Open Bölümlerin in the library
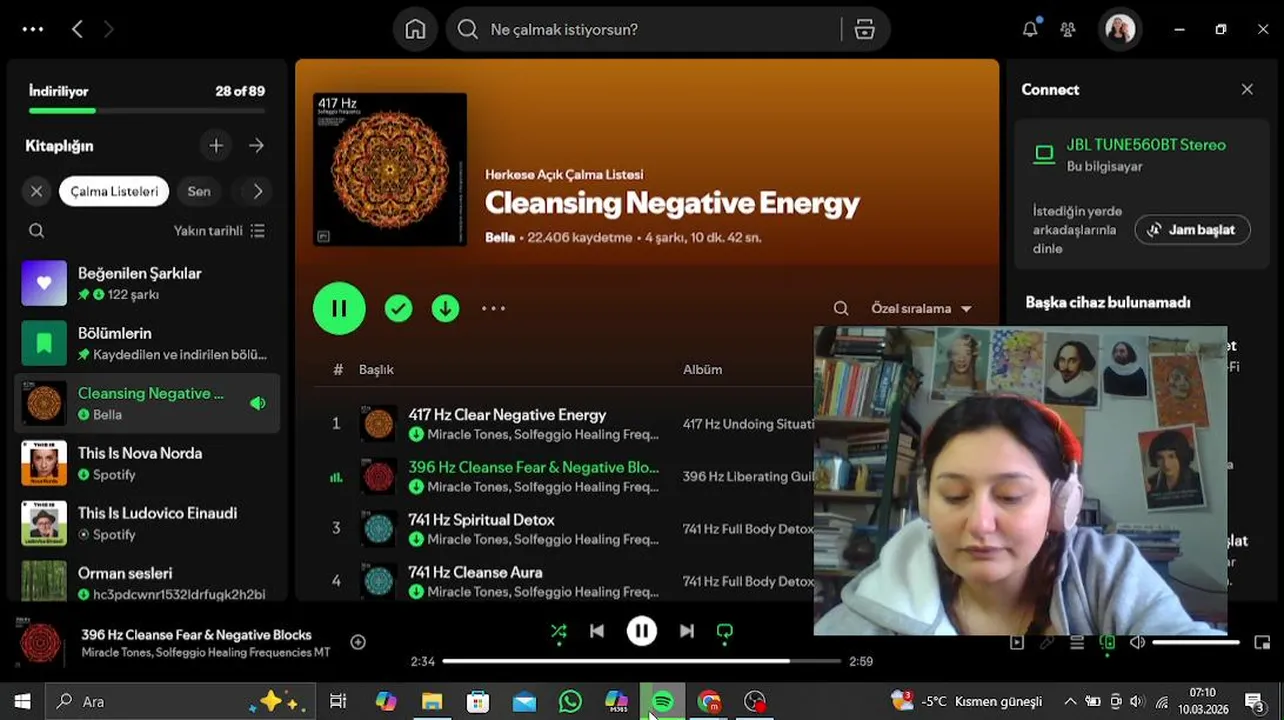 [x=147, y=343]
